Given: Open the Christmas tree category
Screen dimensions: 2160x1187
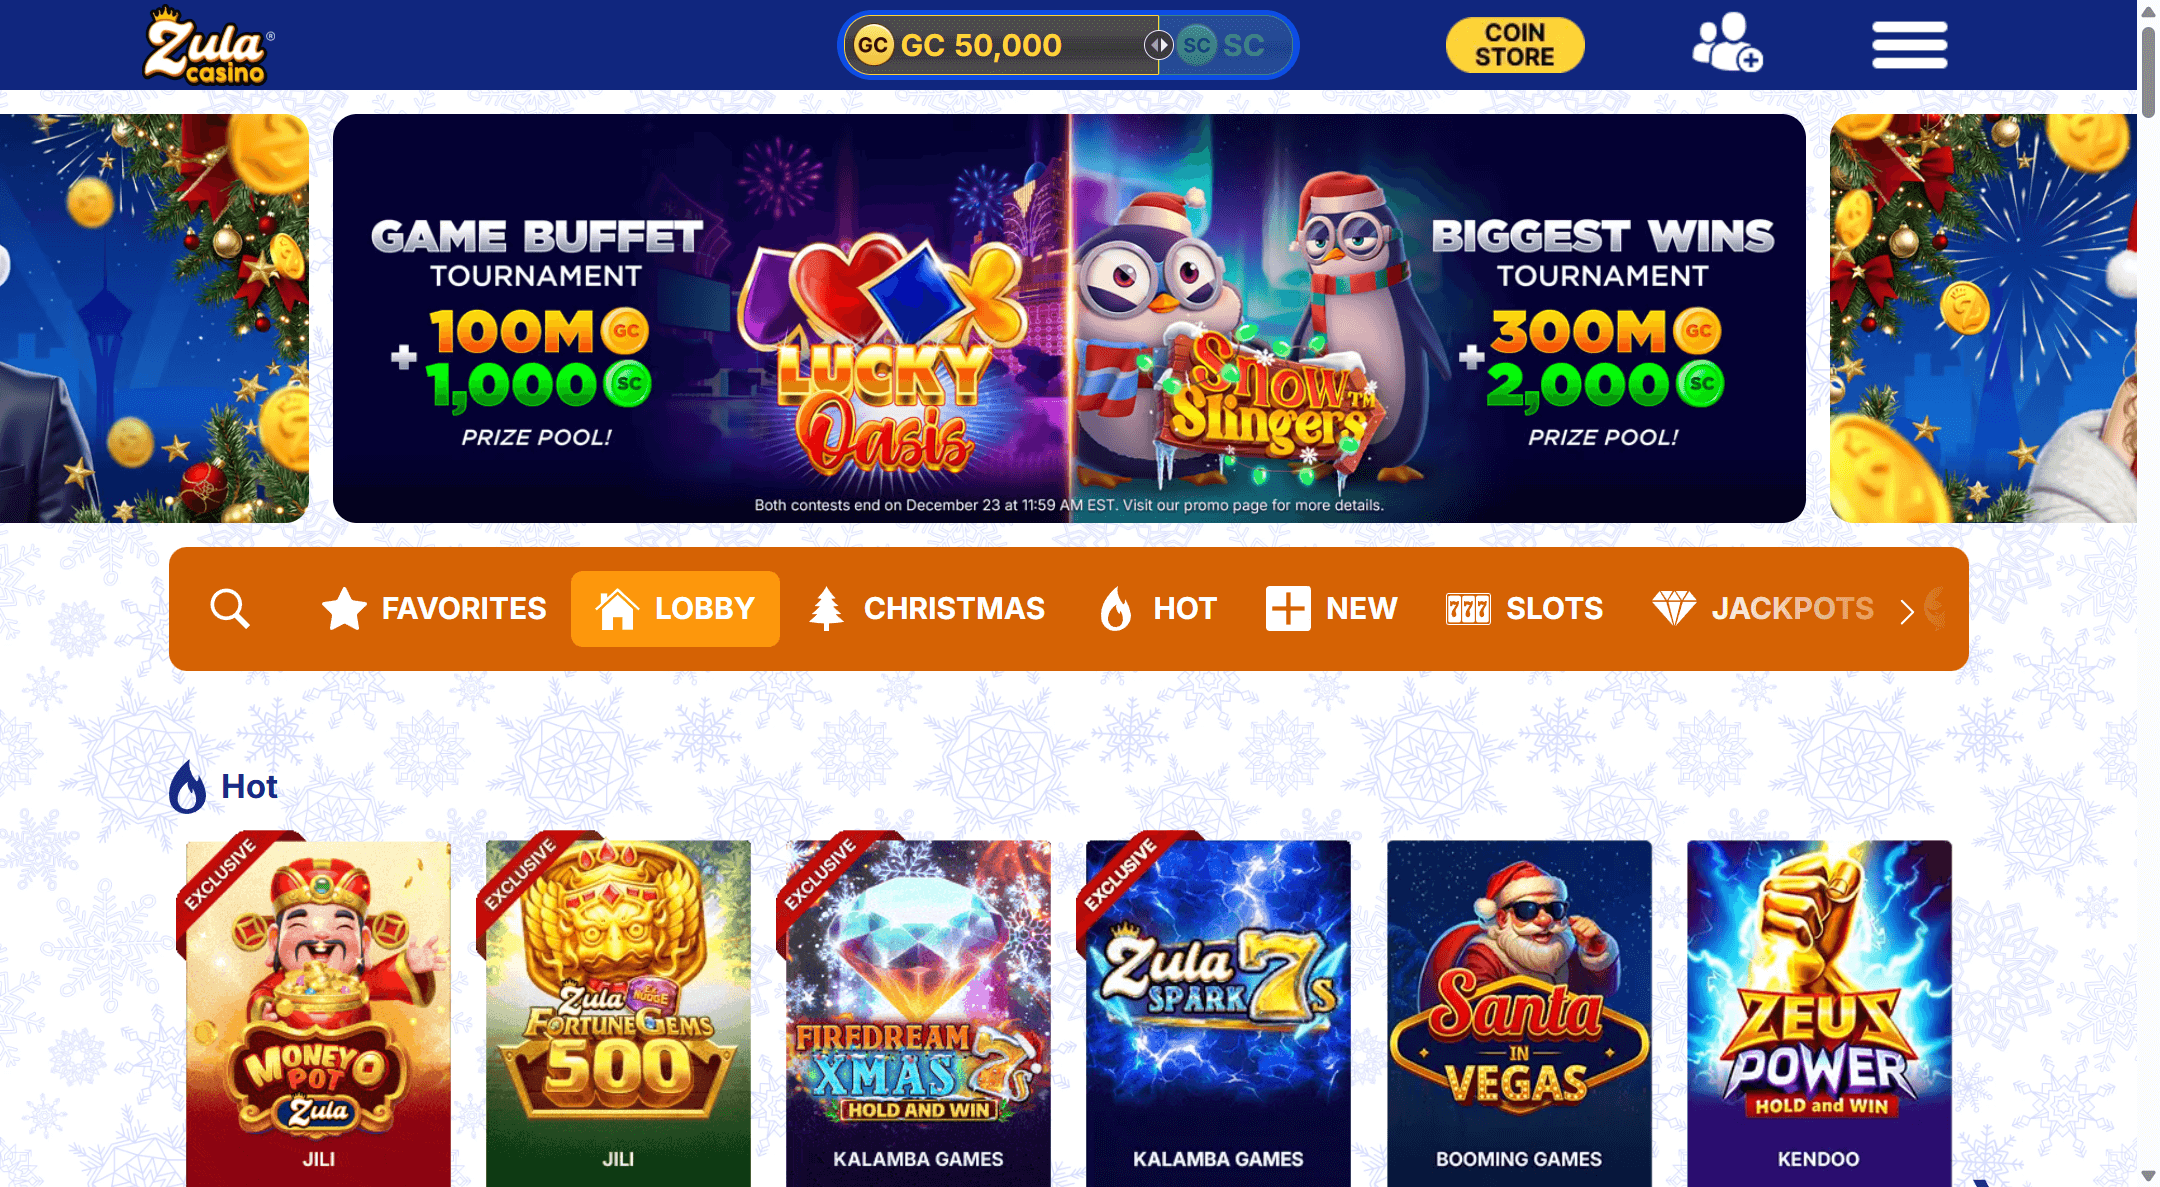Looking at the screenshot, I should 927,608.
